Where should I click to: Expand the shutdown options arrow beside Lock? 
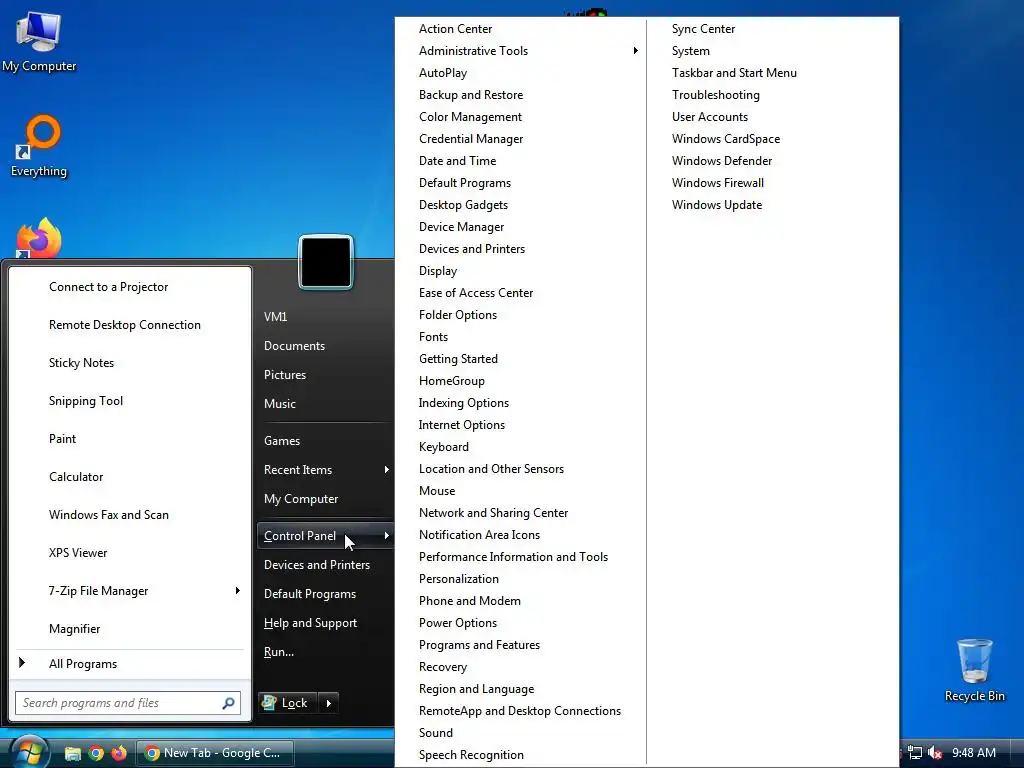coord(328,703)
